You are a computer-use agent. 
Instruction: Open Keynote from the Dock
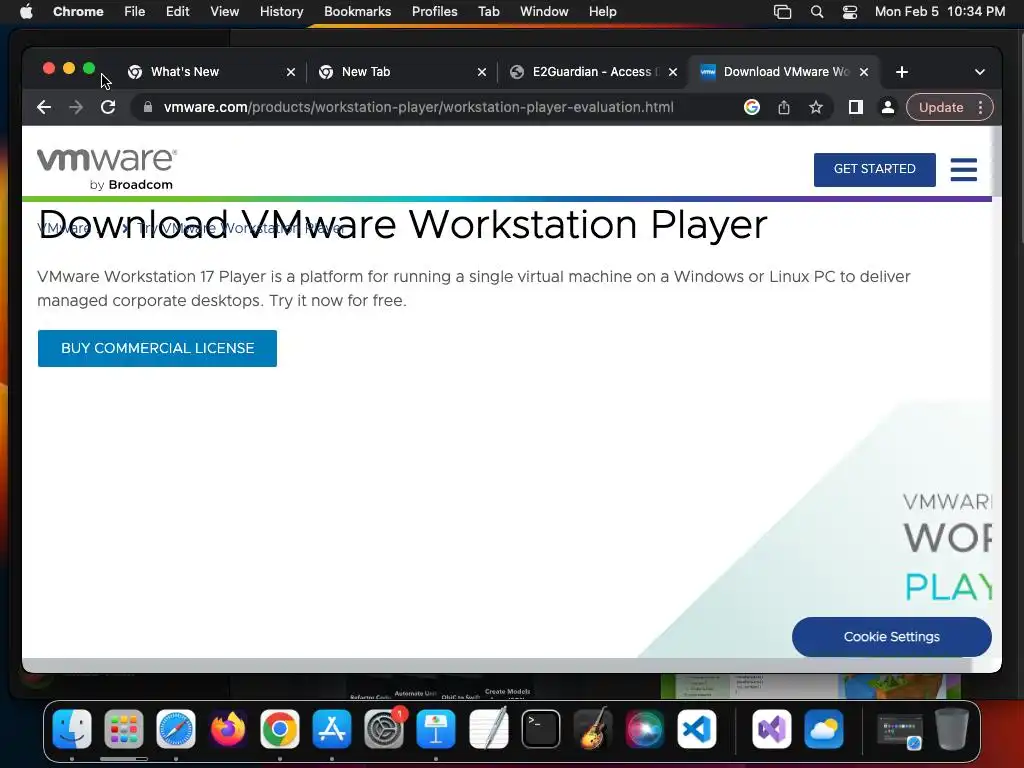436,729
